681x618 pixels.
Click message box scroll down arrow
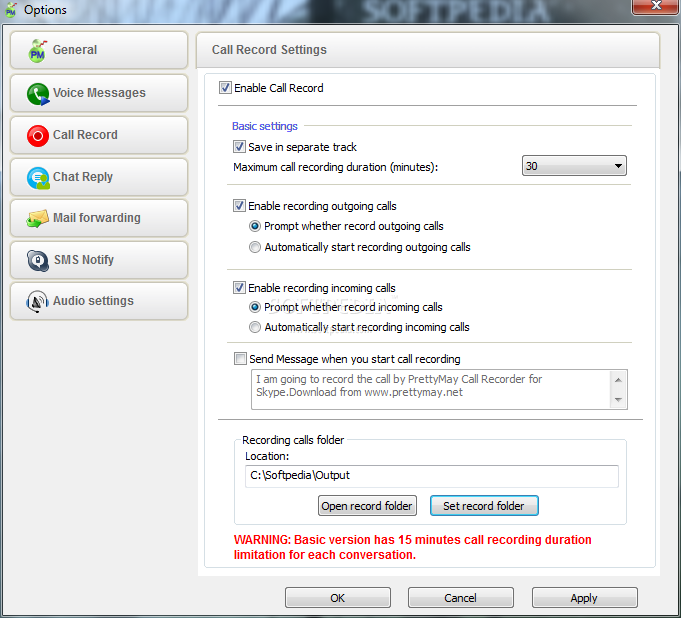tap(618, 400)
